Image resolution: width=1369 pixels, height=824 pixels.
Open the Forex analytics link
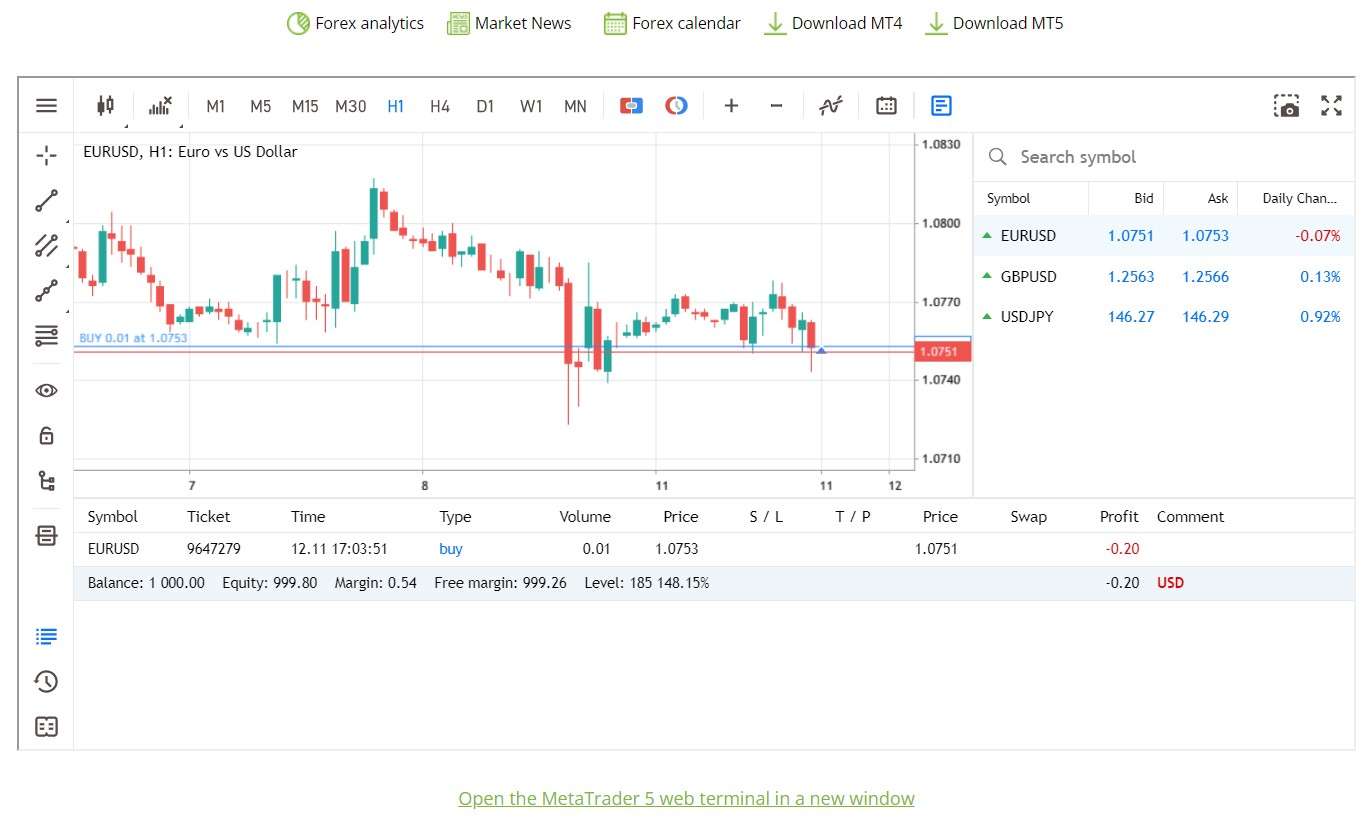click(355, 23)
